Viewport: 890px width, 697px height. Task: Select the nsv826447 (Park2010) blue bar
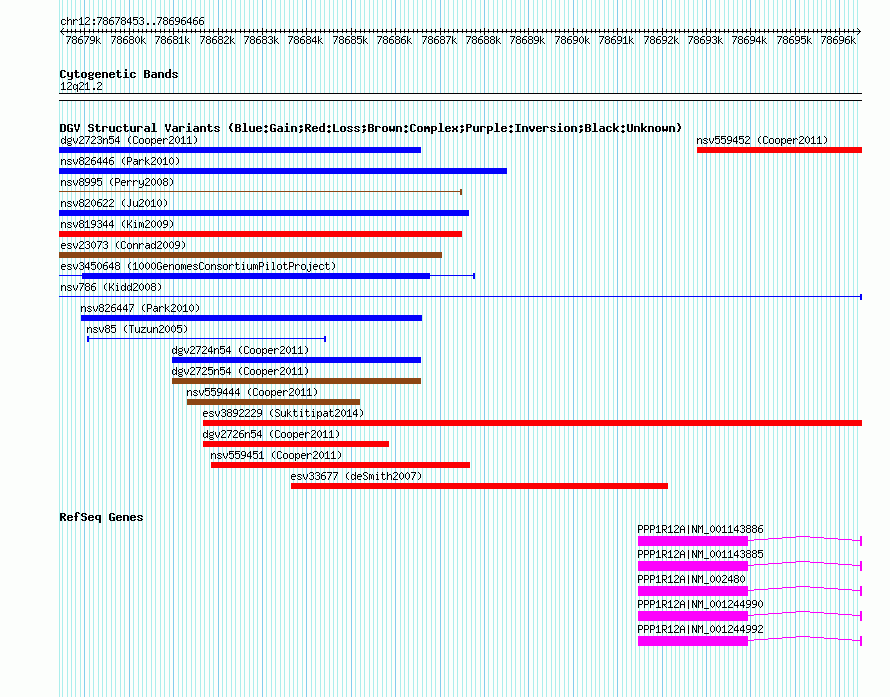[x=251, y=318]
